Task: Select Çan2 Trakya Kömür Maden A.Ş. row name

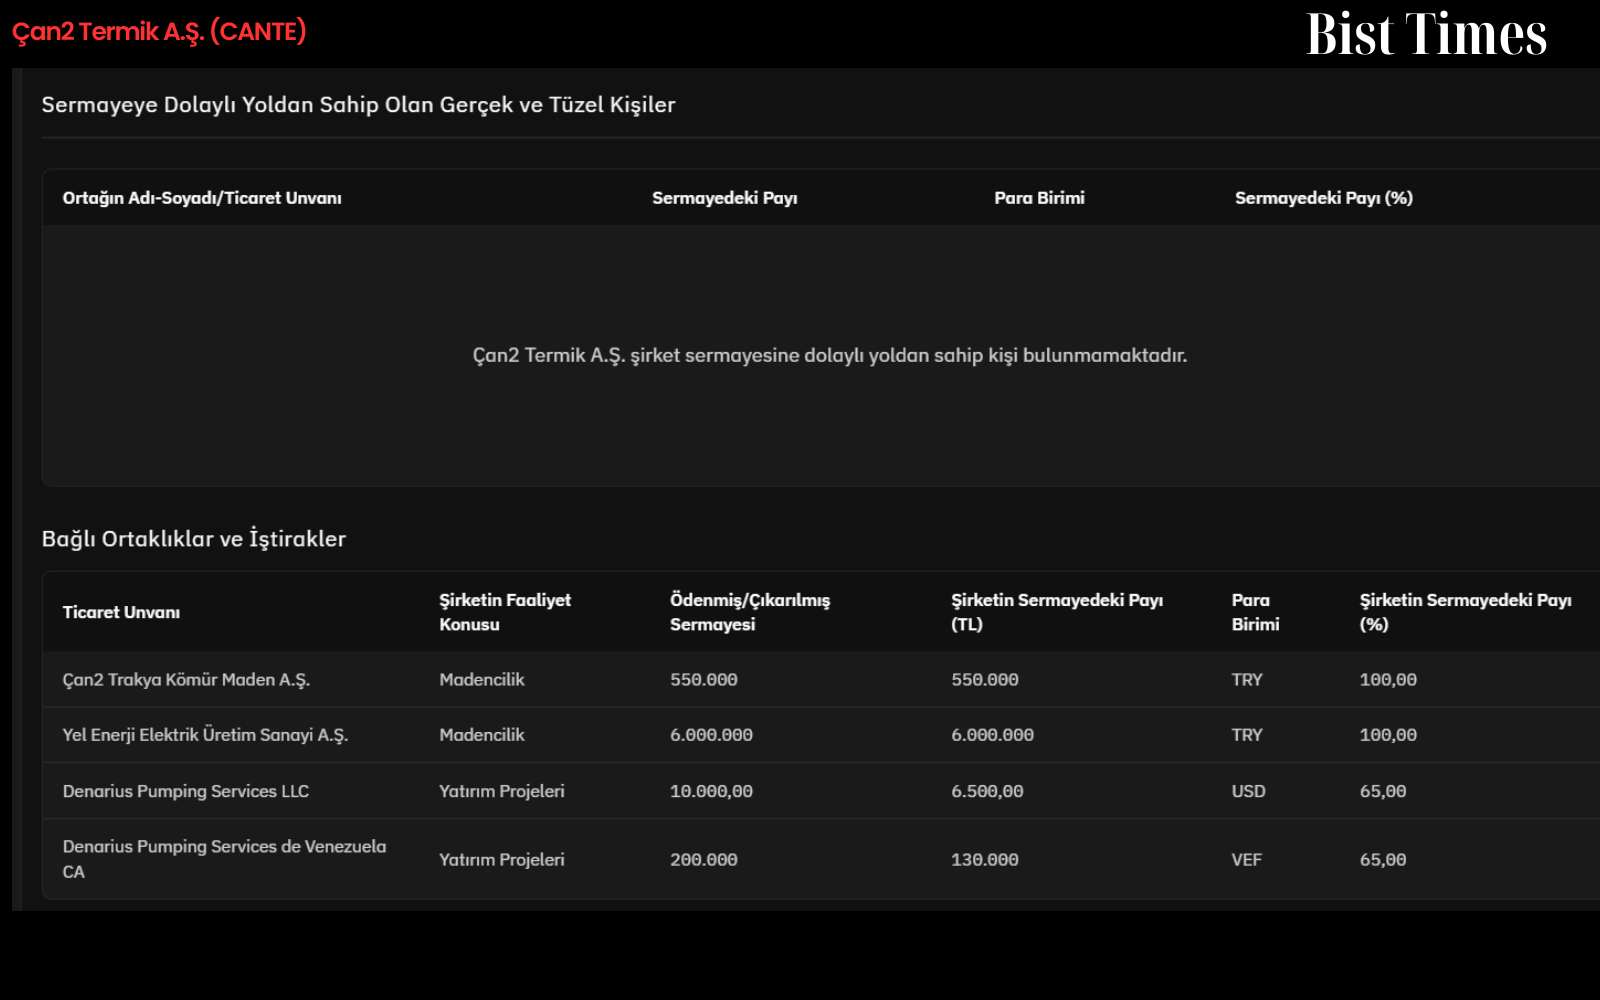Action: click(186, 680)
